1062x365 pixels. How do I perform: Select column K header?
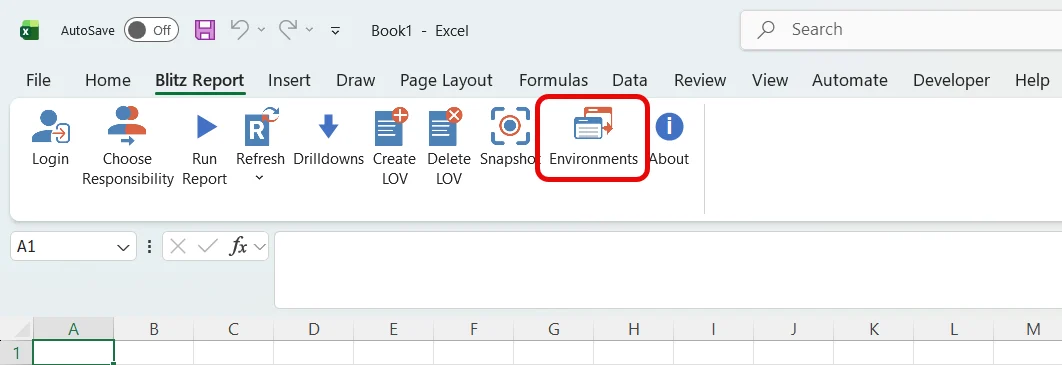pos(874,329)
